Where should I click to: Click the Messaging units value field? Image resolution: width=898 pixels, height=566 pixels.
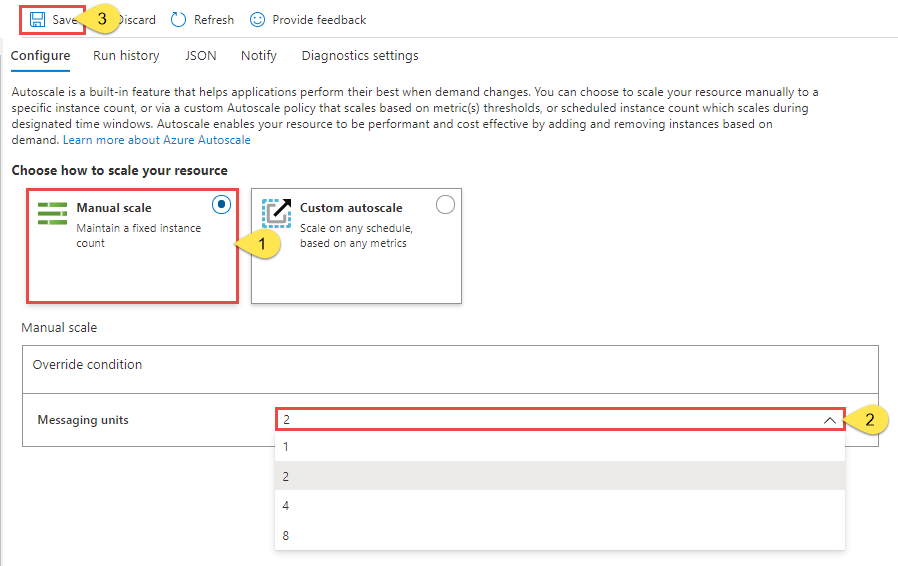(560, 419)
